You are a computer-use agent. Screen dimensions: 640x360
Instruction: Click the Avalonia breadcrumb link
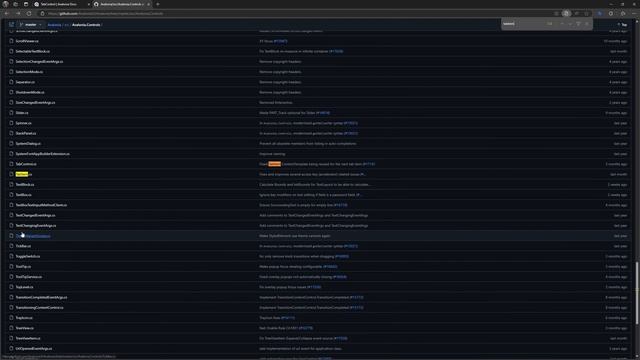click(54, 25)
